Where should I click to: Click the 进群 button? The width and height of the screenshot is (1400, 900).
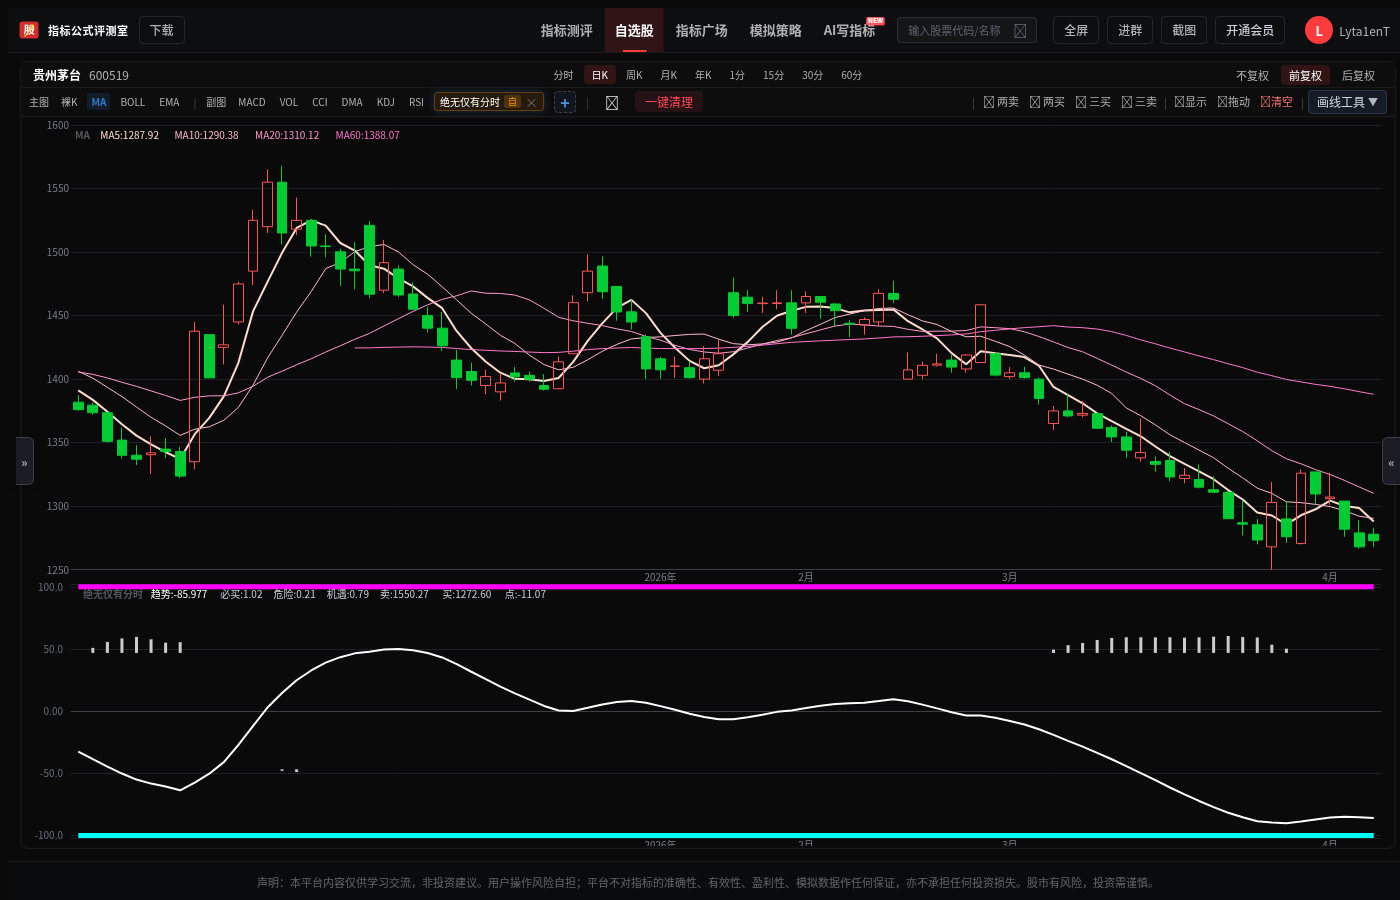tap(1130, 30)
